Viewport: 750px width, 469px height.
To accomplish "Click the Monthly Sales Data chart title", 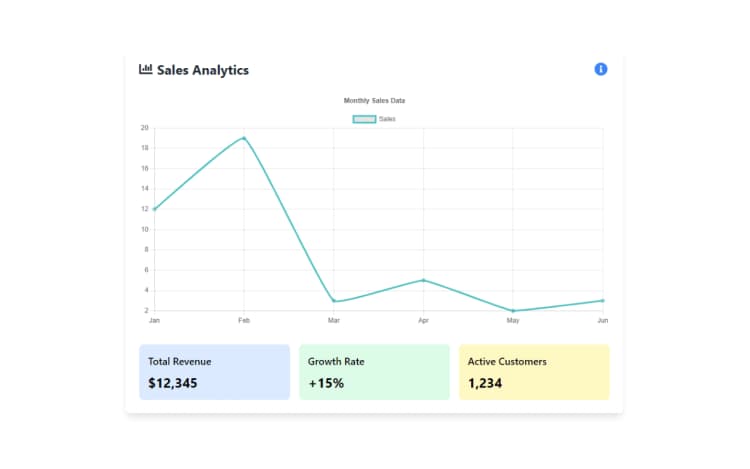I will [374, 100].
